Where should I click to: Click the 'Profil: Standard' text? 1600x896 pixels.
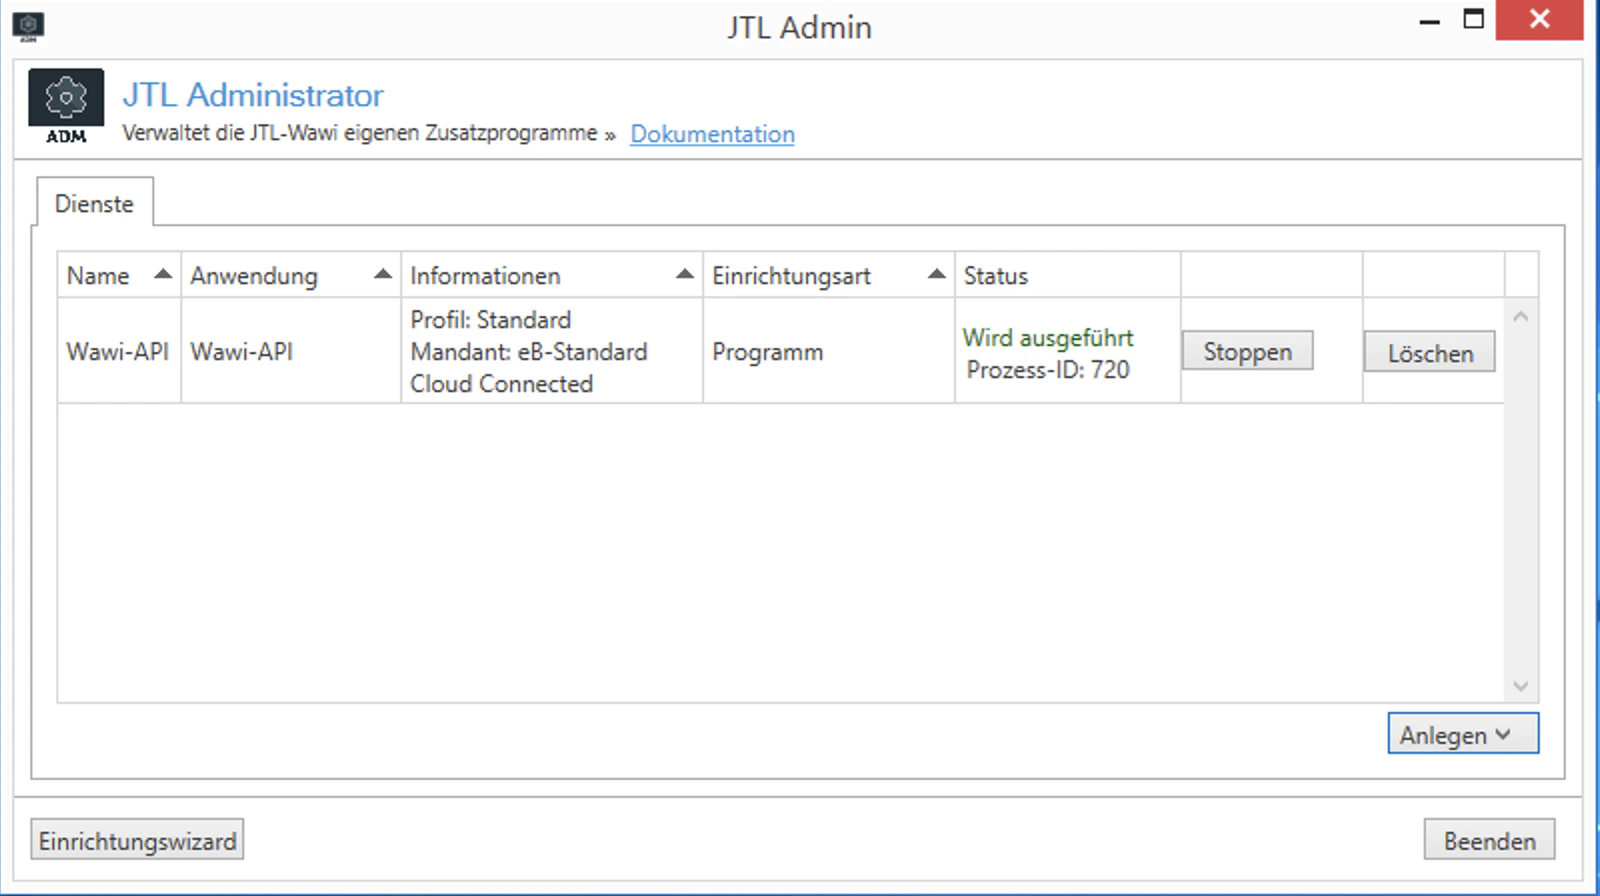click(x=490, y=320)
